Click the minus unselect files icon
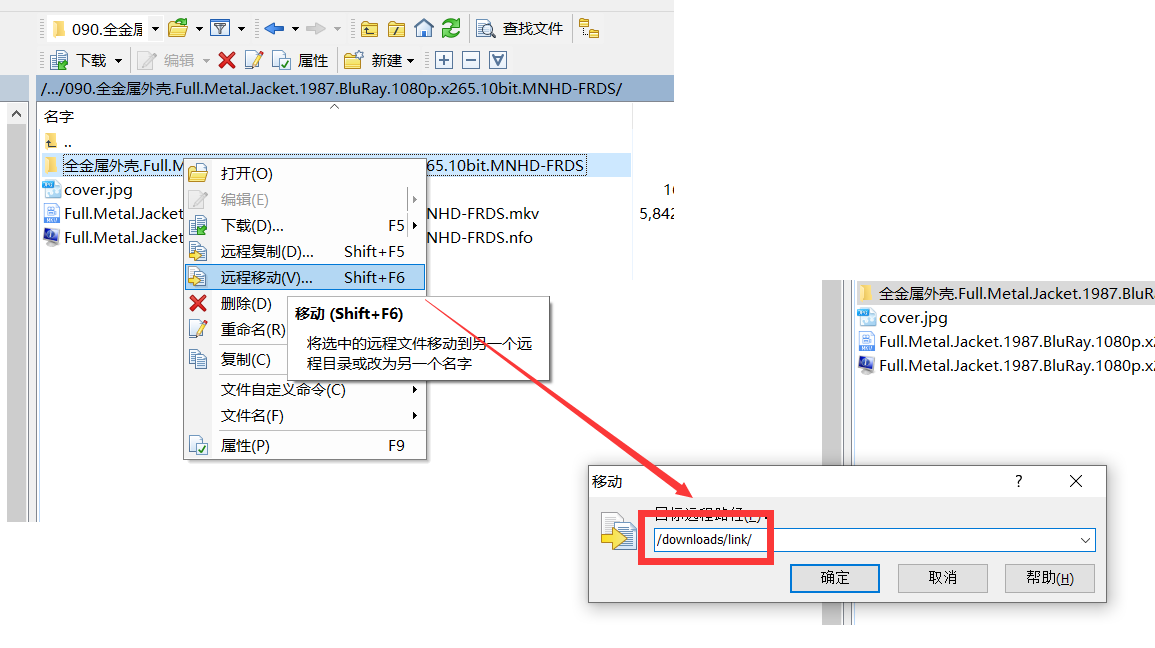 pyautogui.click(x=471, y=60)
